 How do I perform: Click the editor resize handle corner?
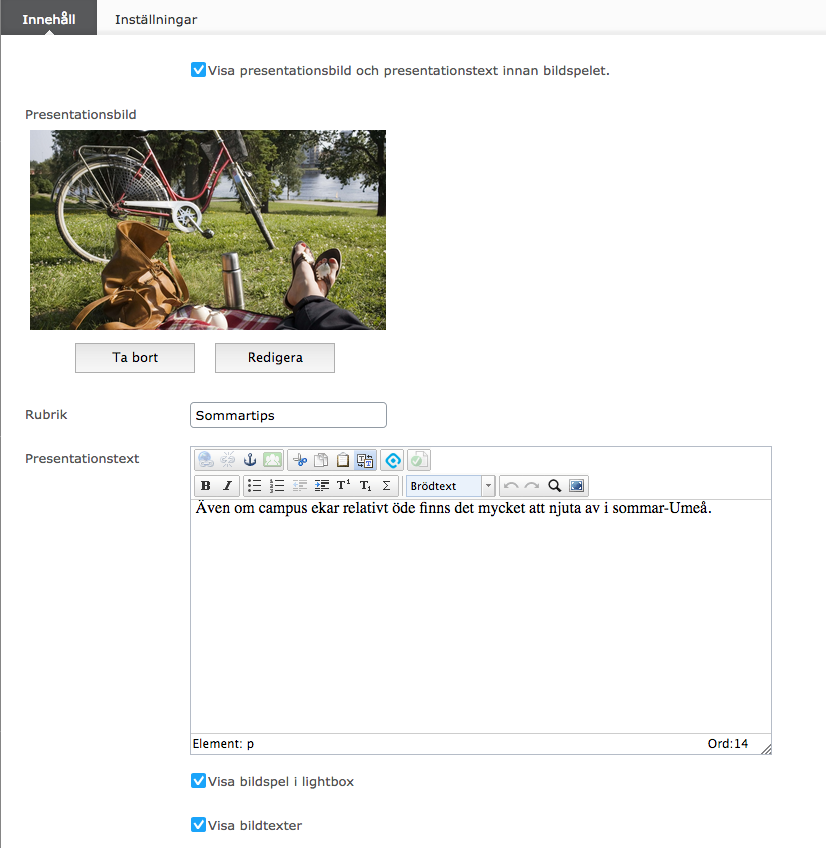tap(766, 749)
